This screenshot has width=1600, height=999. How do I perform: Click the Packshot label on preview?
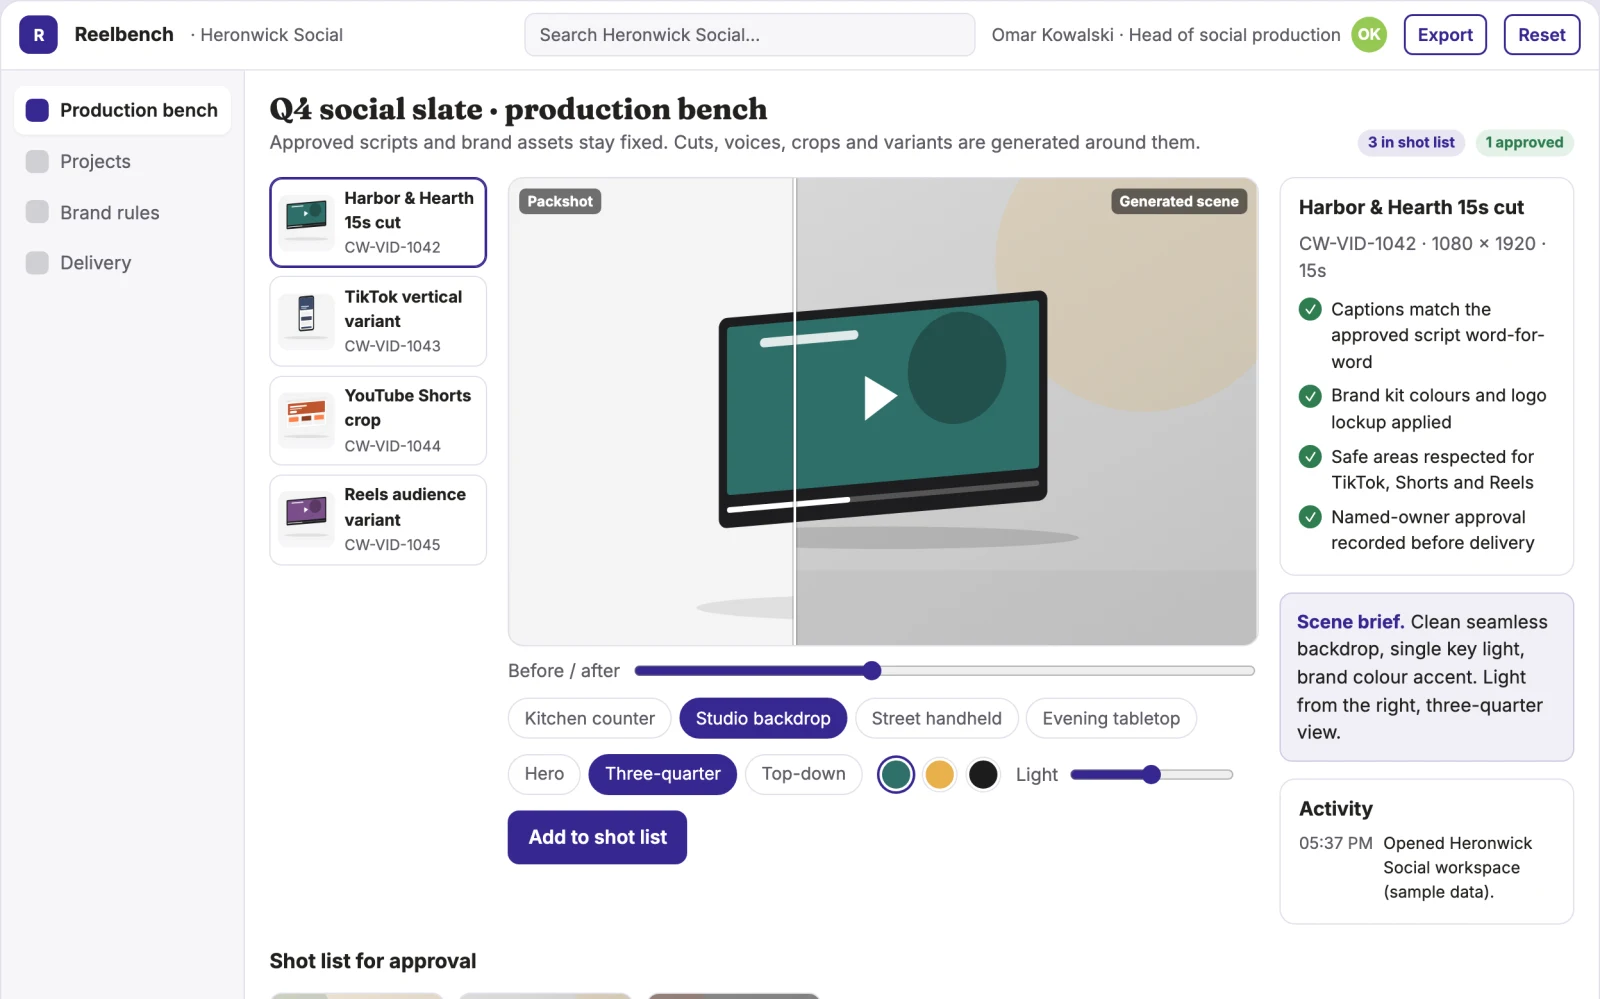560,201
